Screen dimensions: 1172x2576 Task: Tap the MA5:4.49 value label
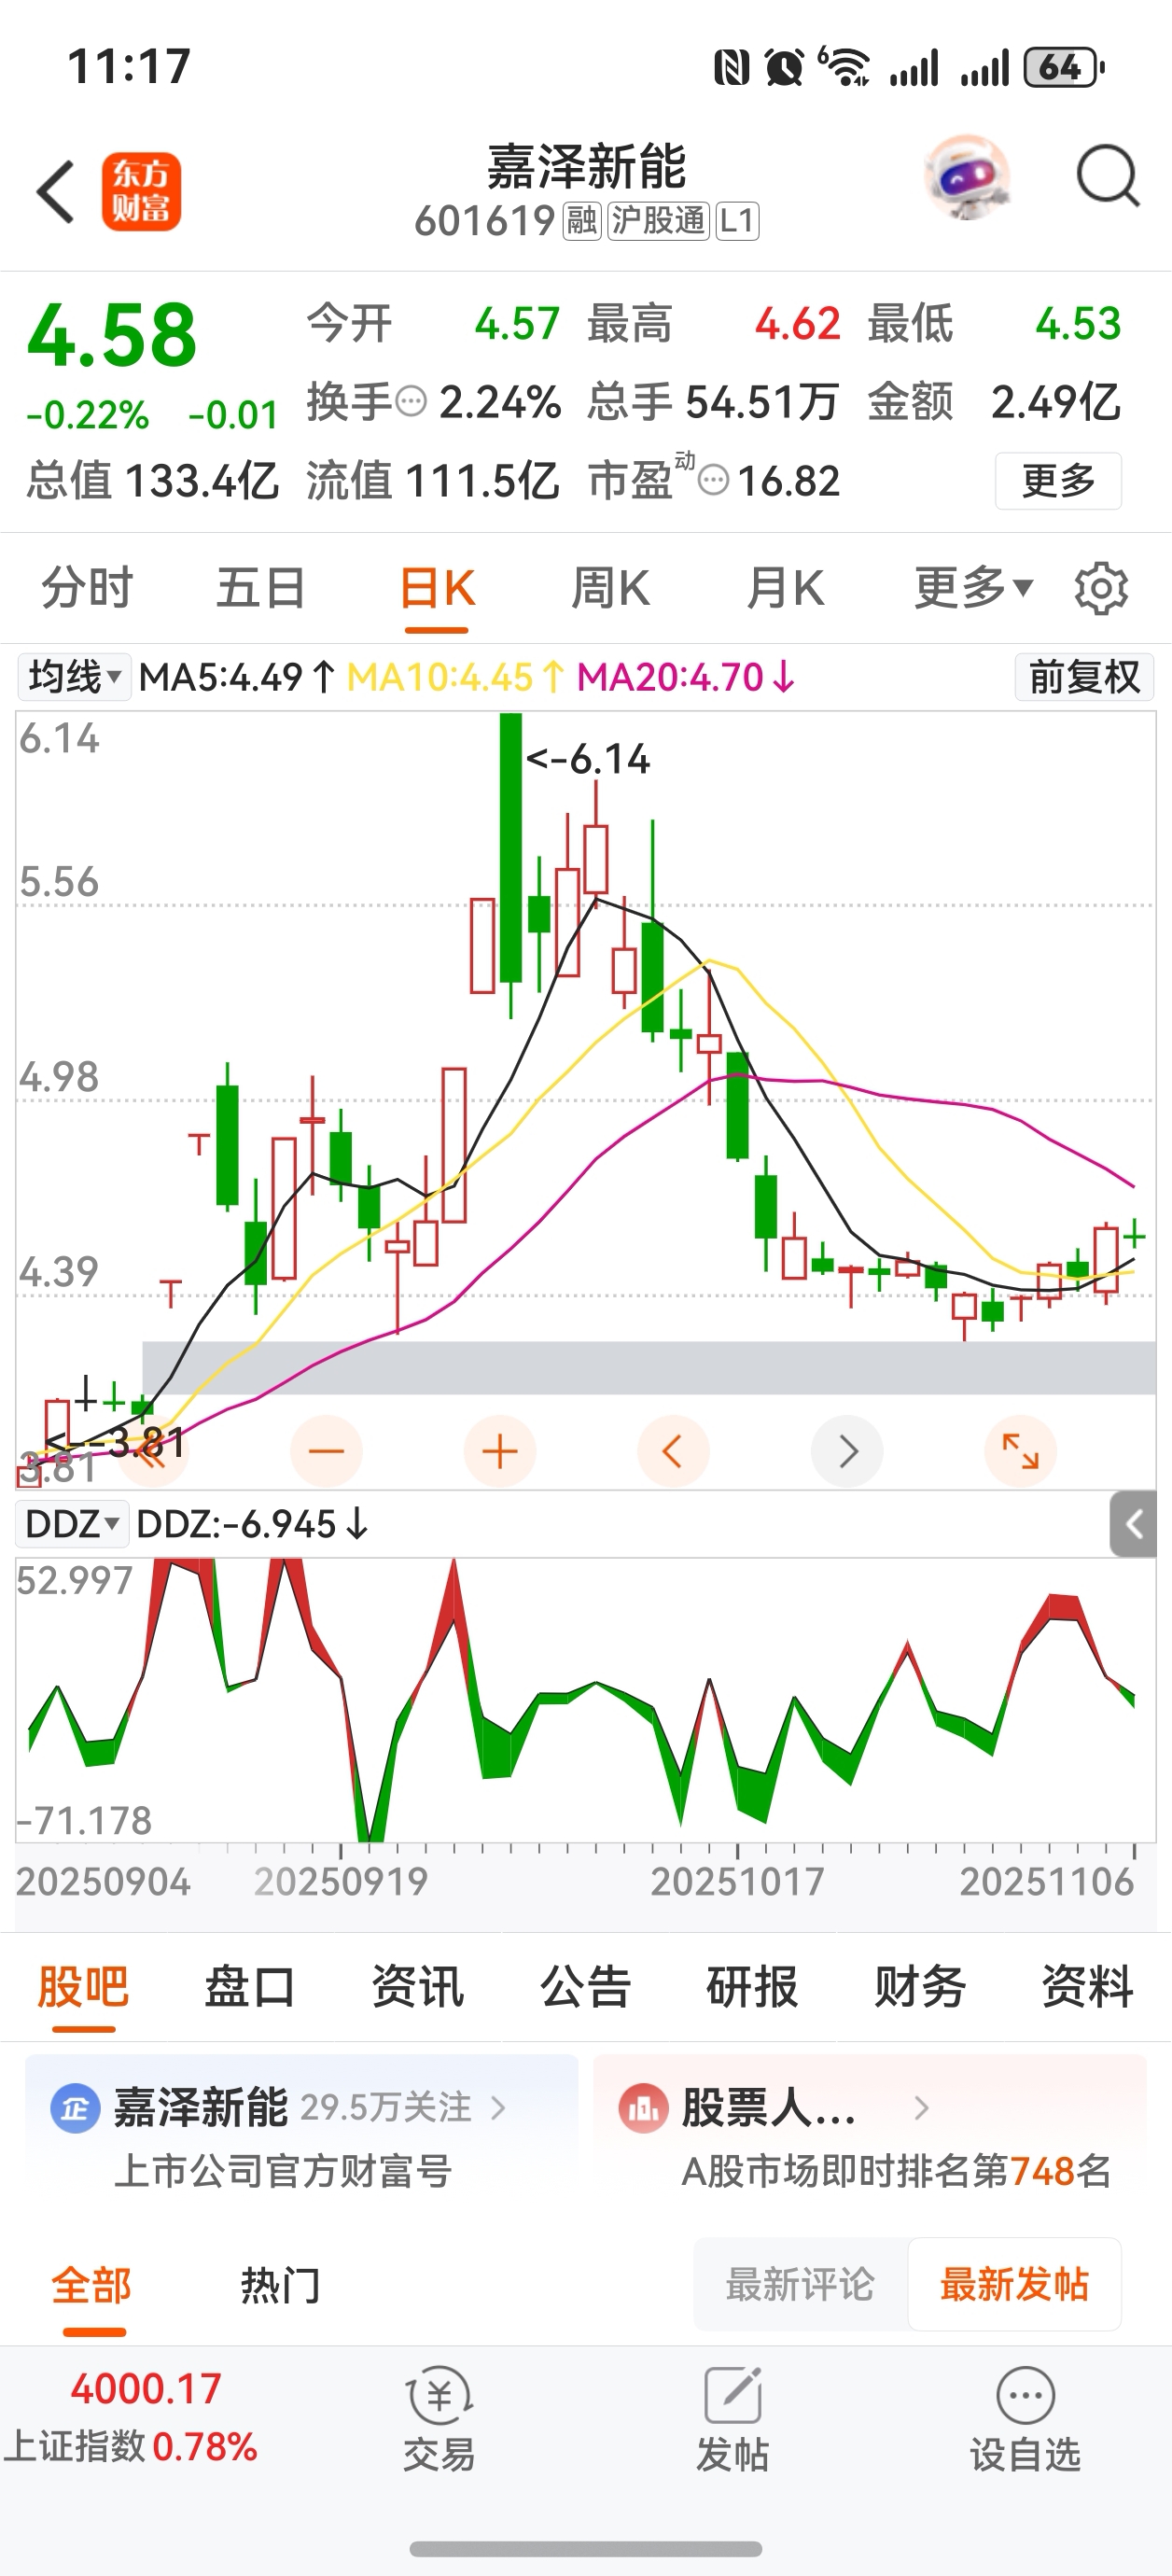237,677
